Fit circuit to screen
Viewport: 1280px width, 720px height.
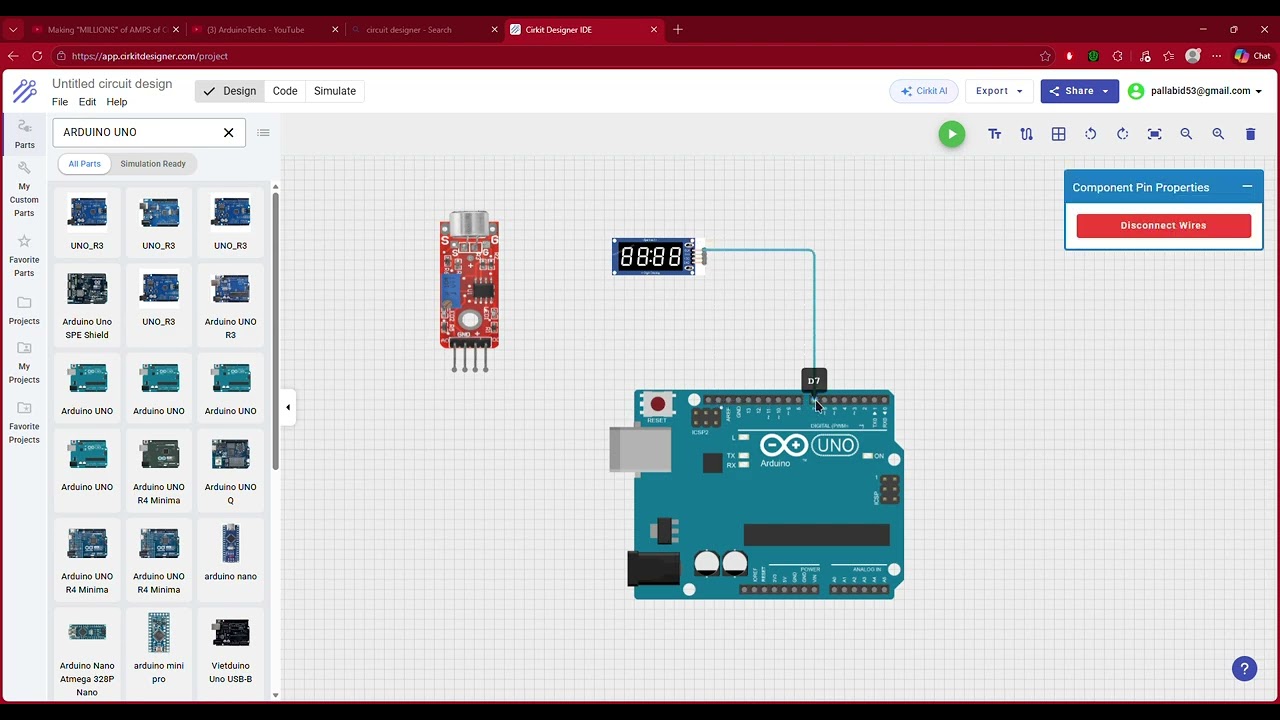(x=1155, y=134)
